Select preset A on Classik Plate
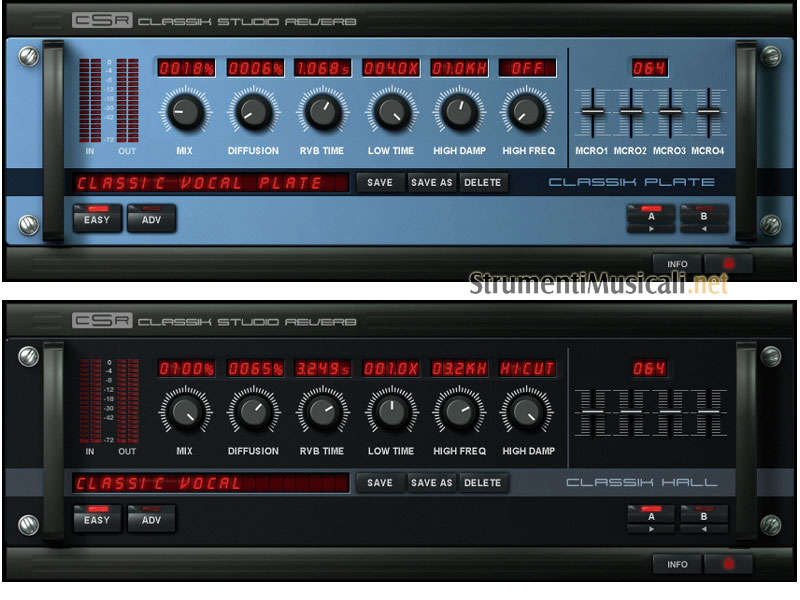 click(x=651, y=218)
